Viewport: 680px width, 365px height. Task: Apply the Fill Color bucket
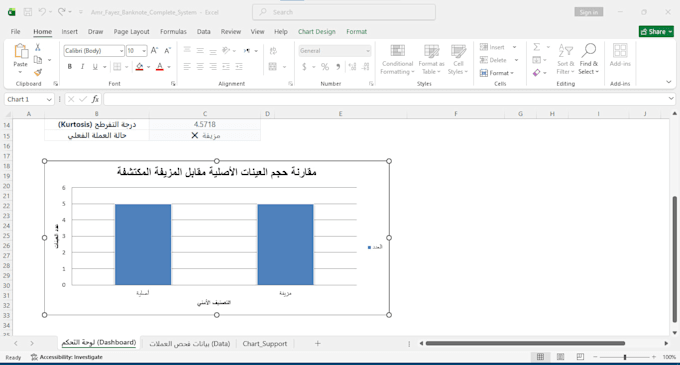point(139,67)
